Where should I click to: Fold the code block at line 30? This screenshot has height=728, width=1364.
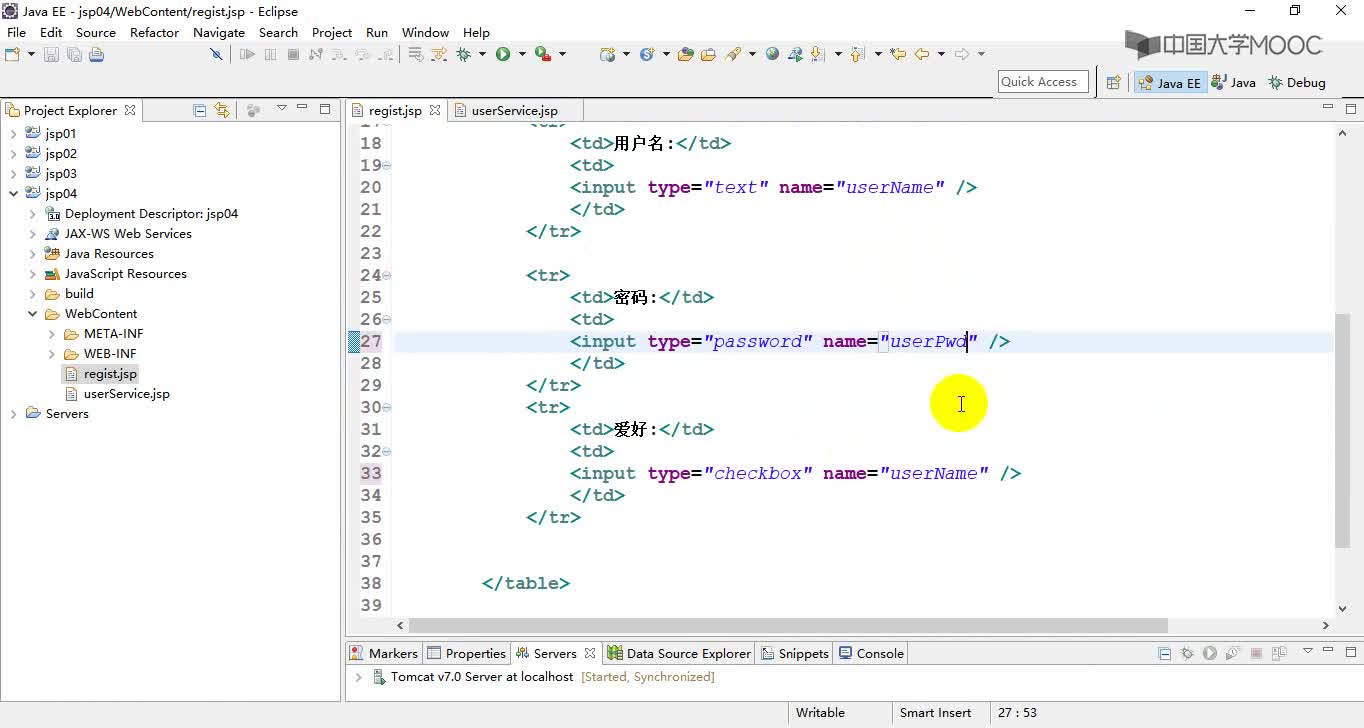tap(387, 407)
